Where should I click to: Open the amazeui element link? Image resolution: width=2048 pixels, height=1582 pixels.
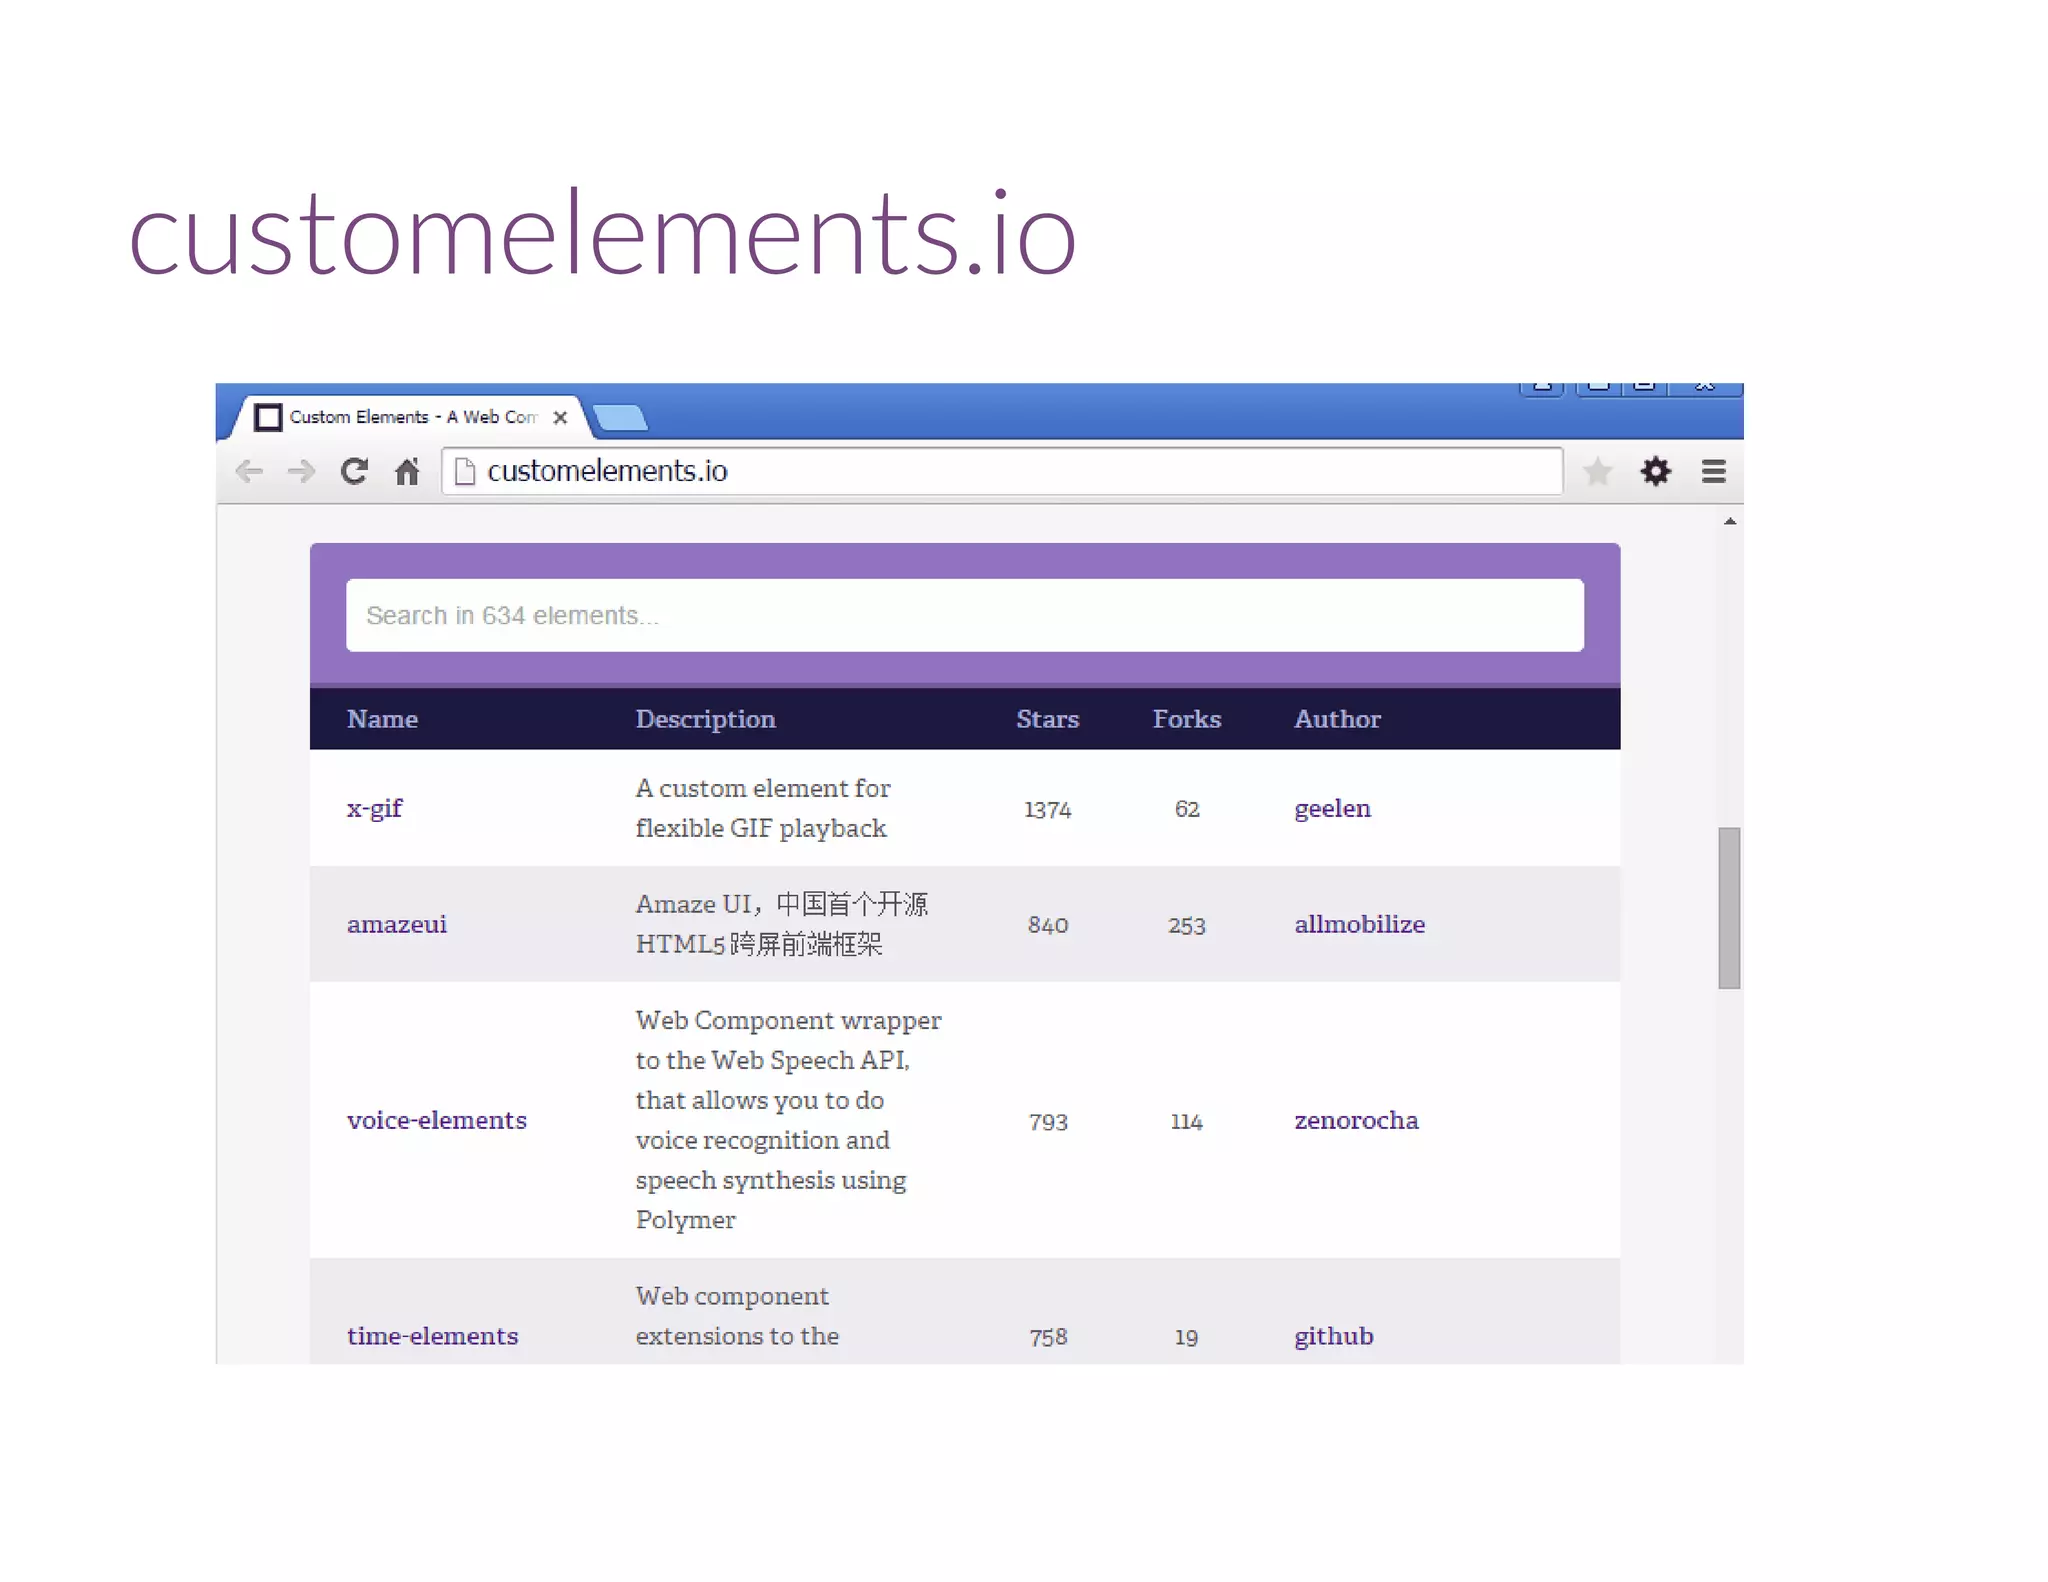[396, 924]
